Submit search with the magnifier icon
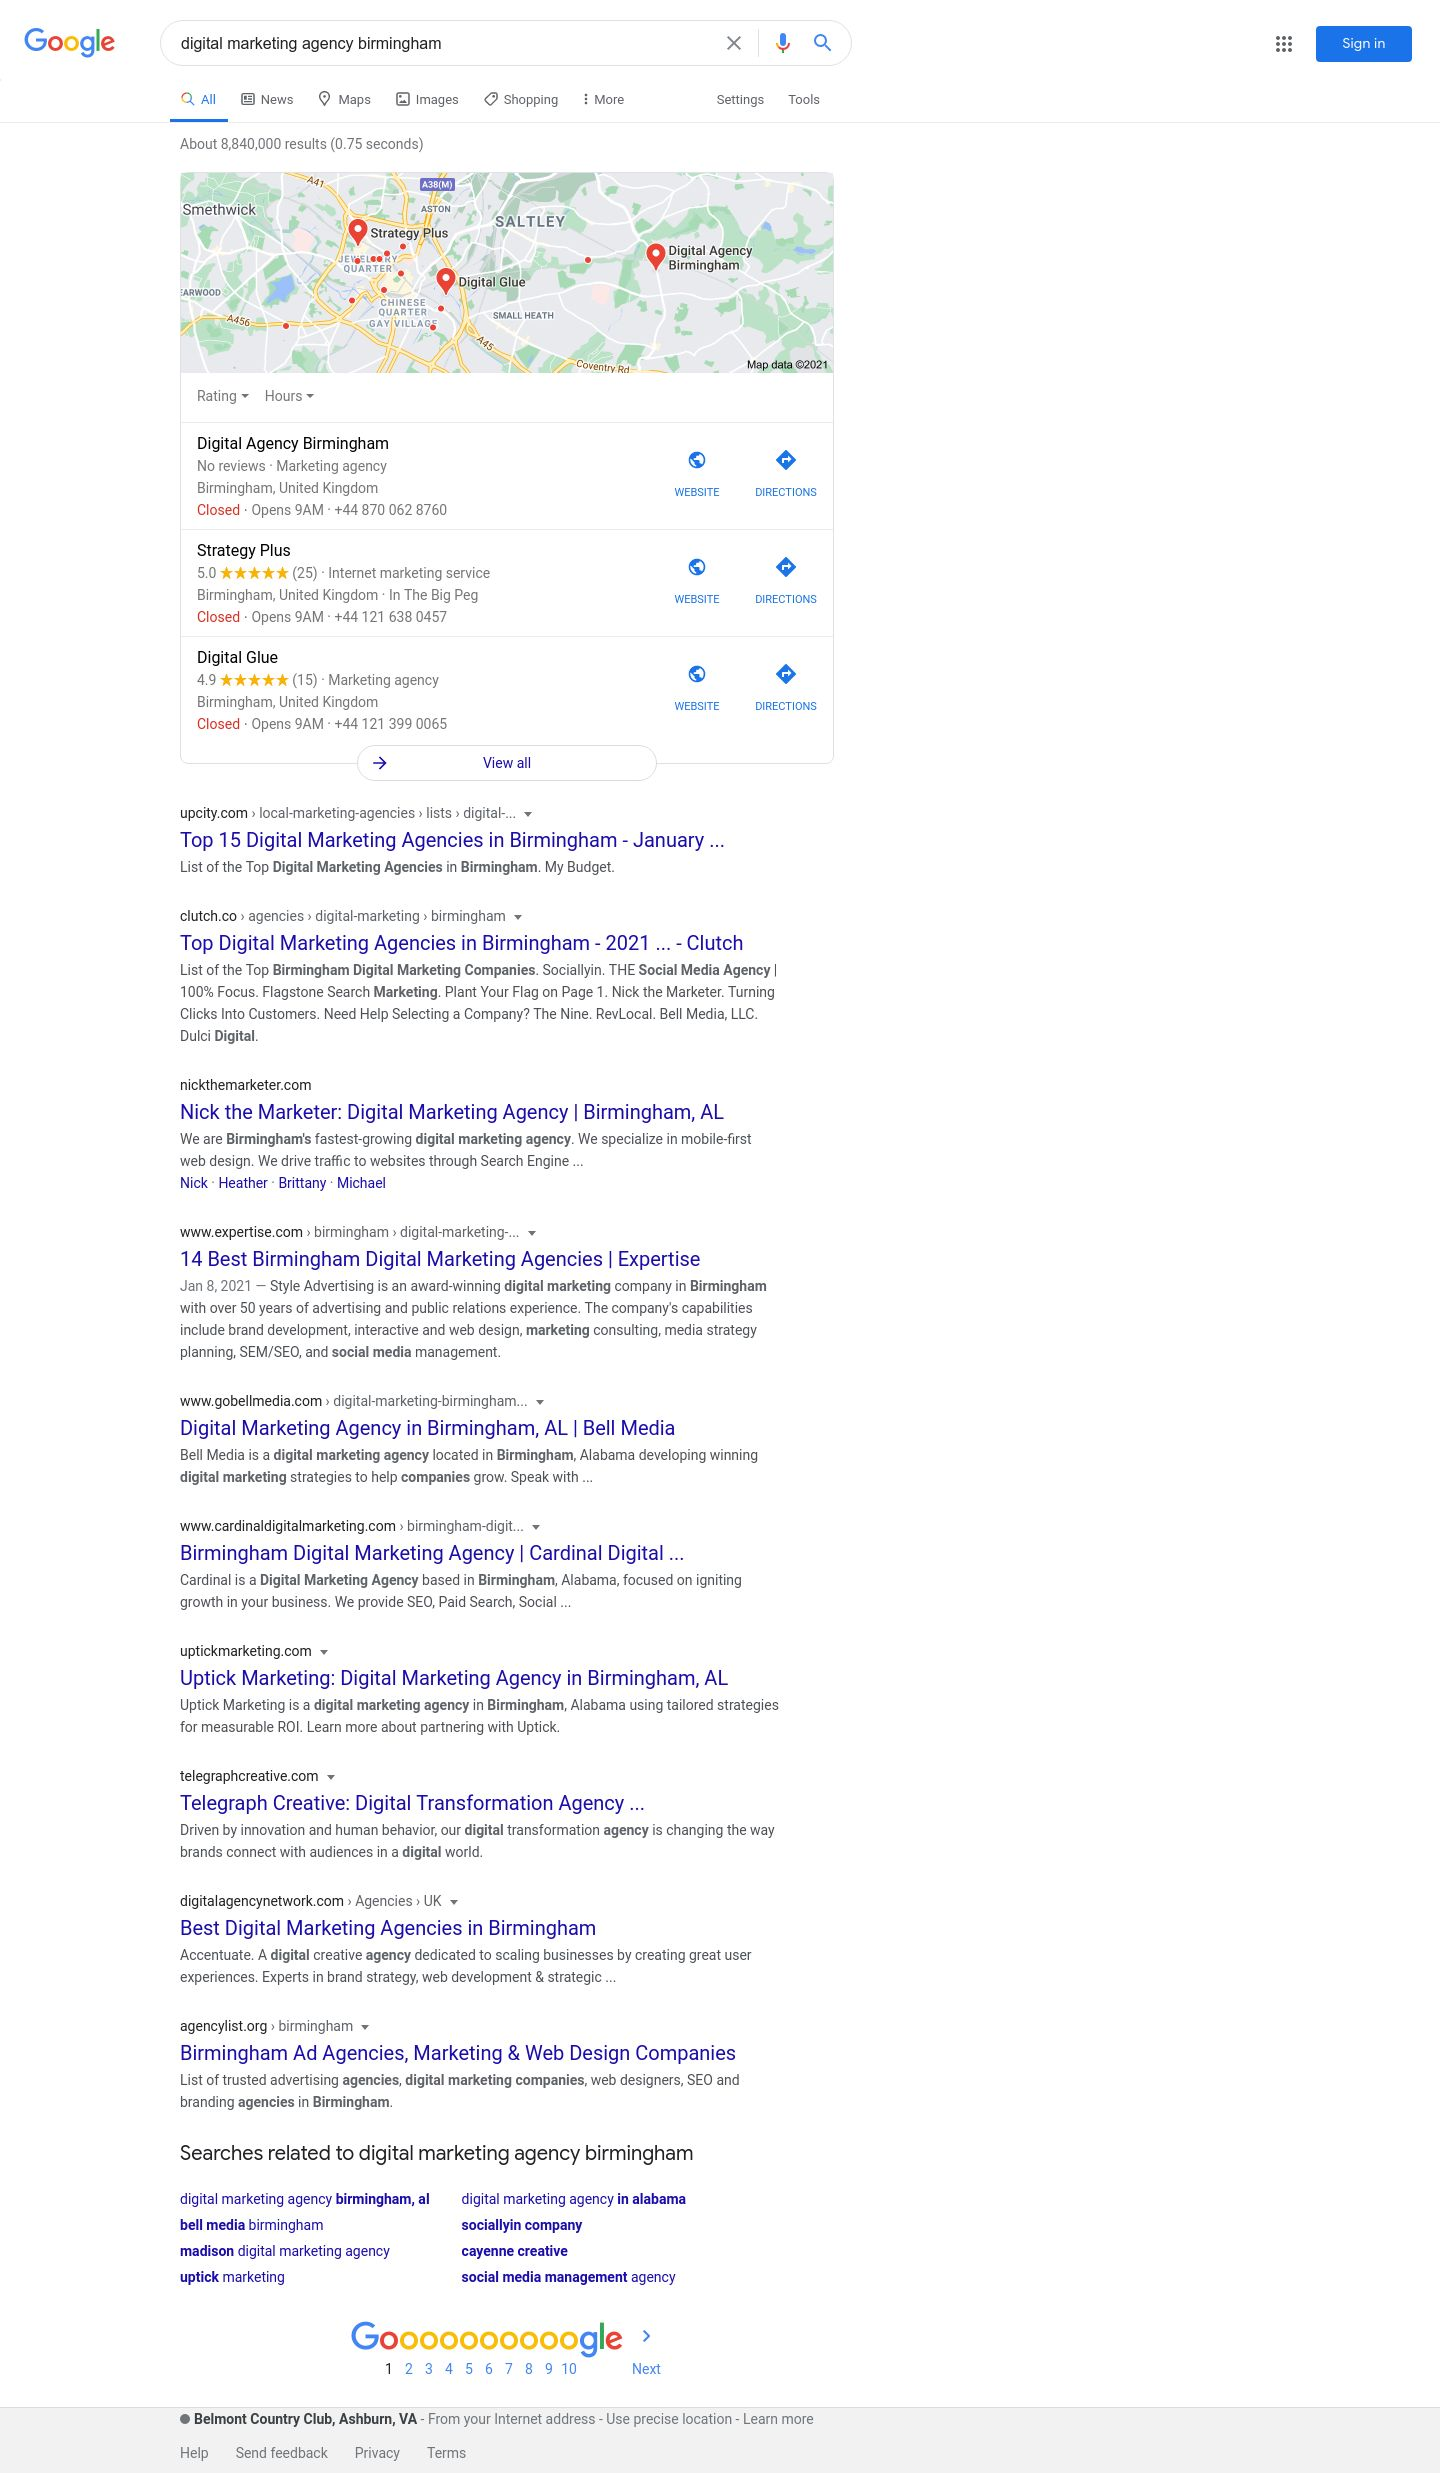 click(822, 43)
